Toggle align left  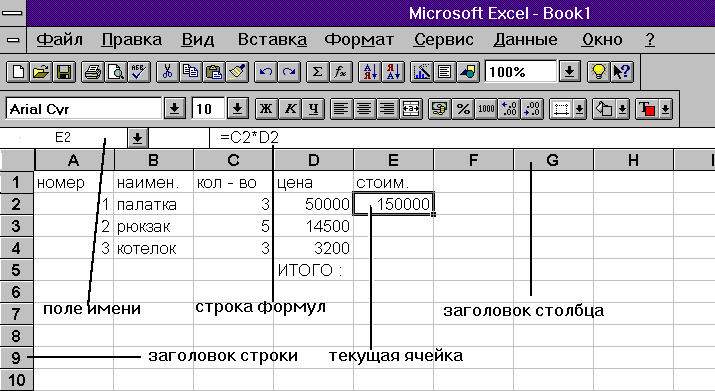coord(341,109)
